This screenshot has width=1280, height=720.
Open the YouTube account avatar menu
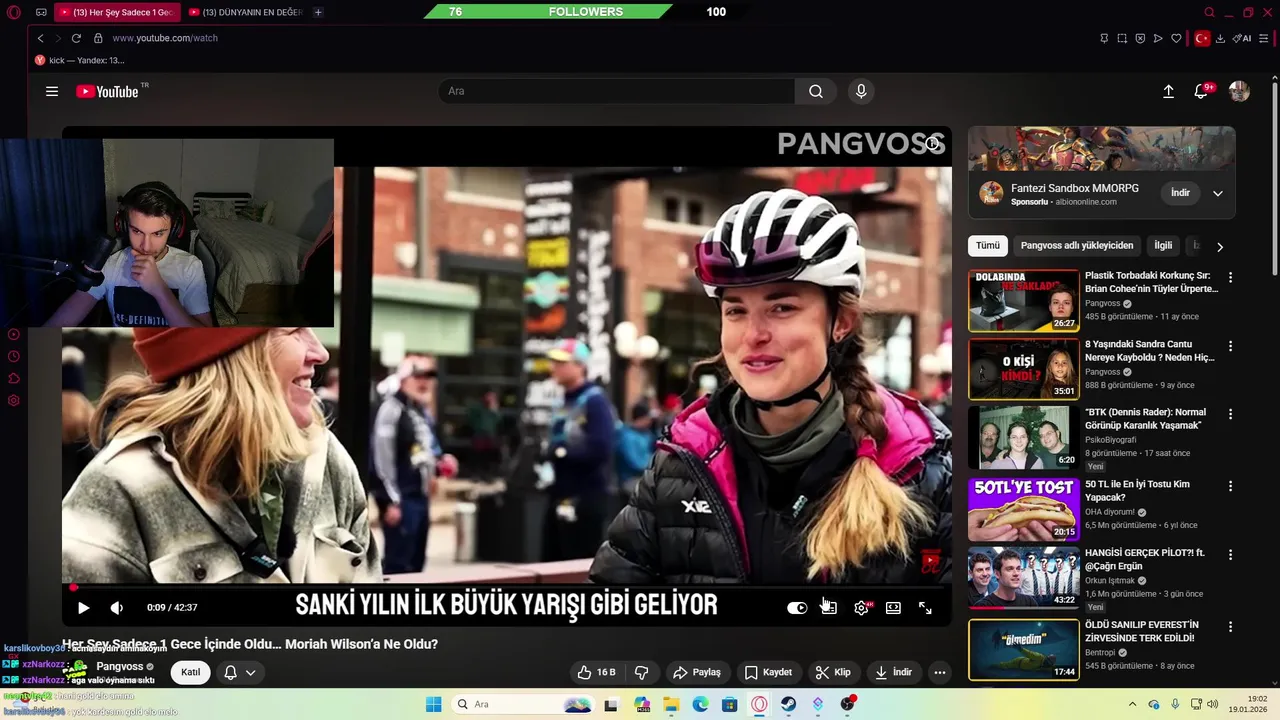tap(1239, 91)
